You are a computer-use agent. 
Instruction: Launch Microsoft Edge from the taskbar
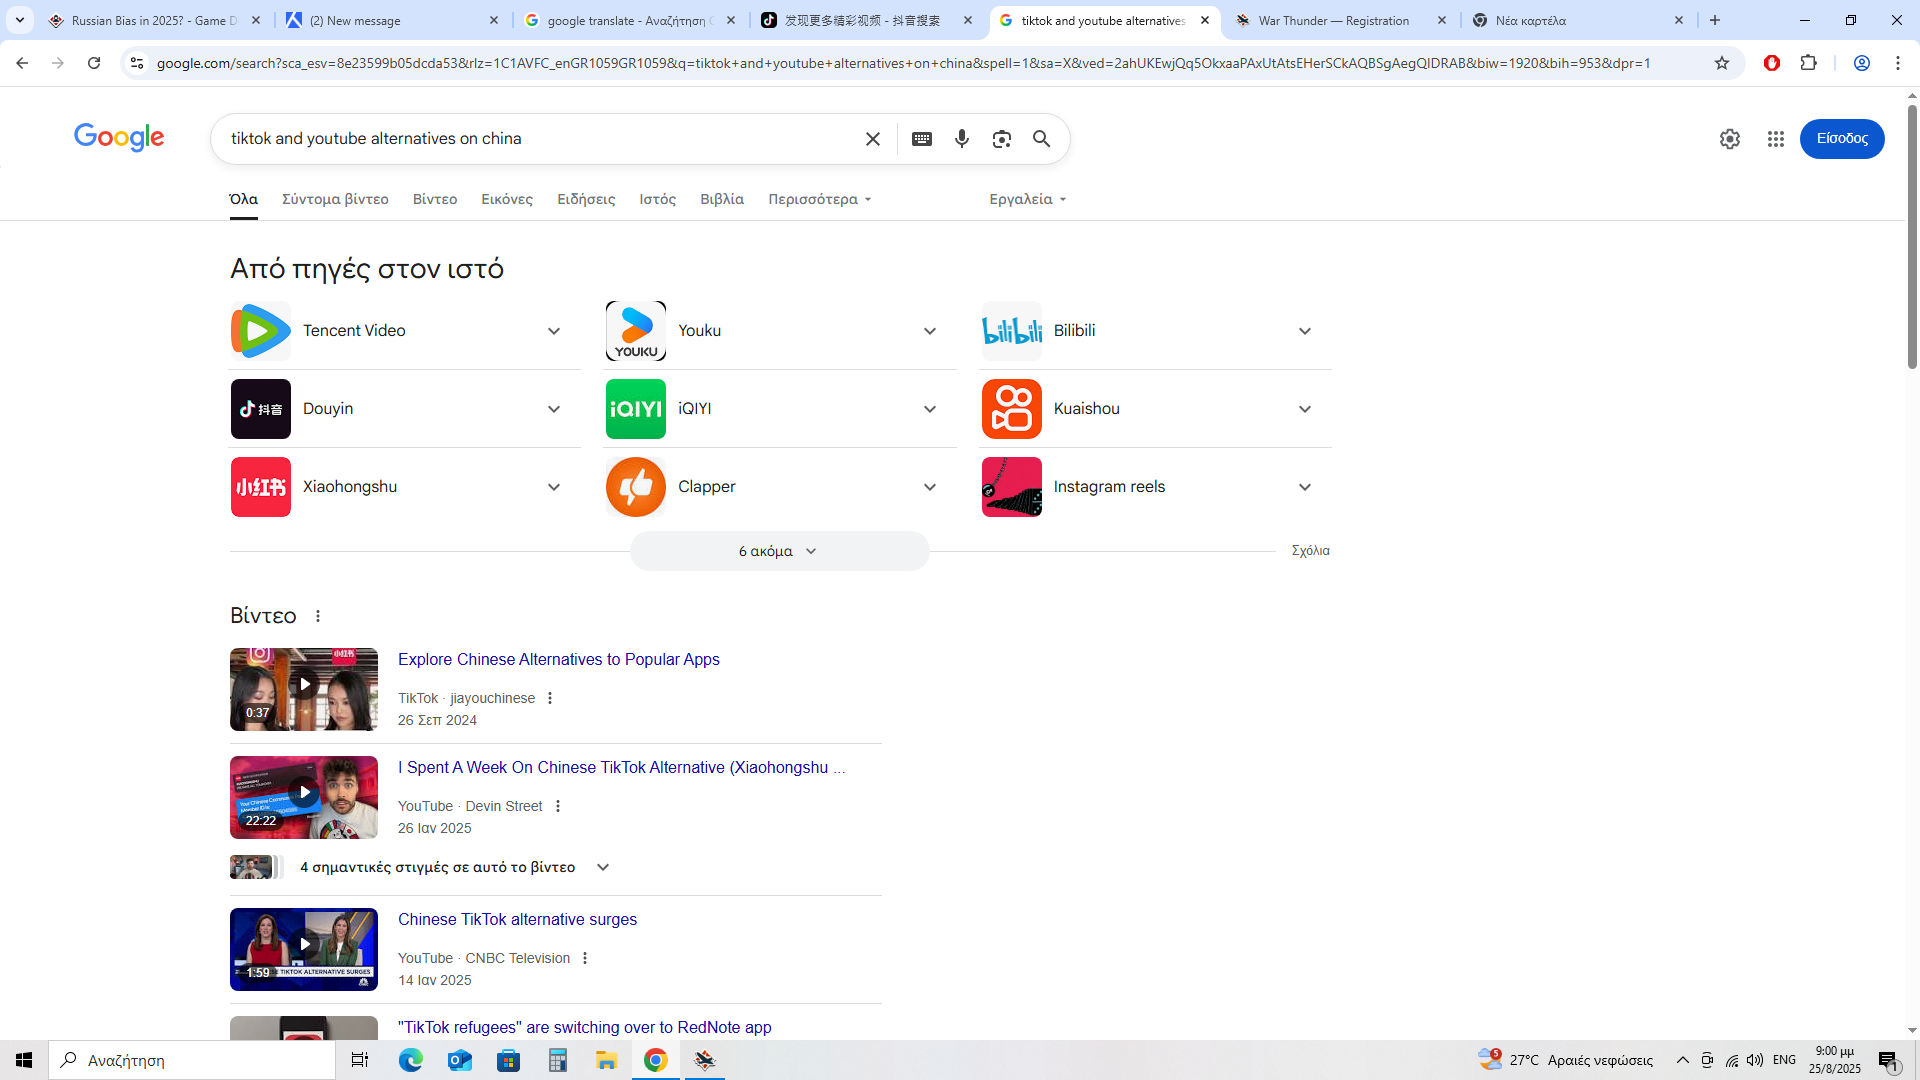(x=411, y=1060)
